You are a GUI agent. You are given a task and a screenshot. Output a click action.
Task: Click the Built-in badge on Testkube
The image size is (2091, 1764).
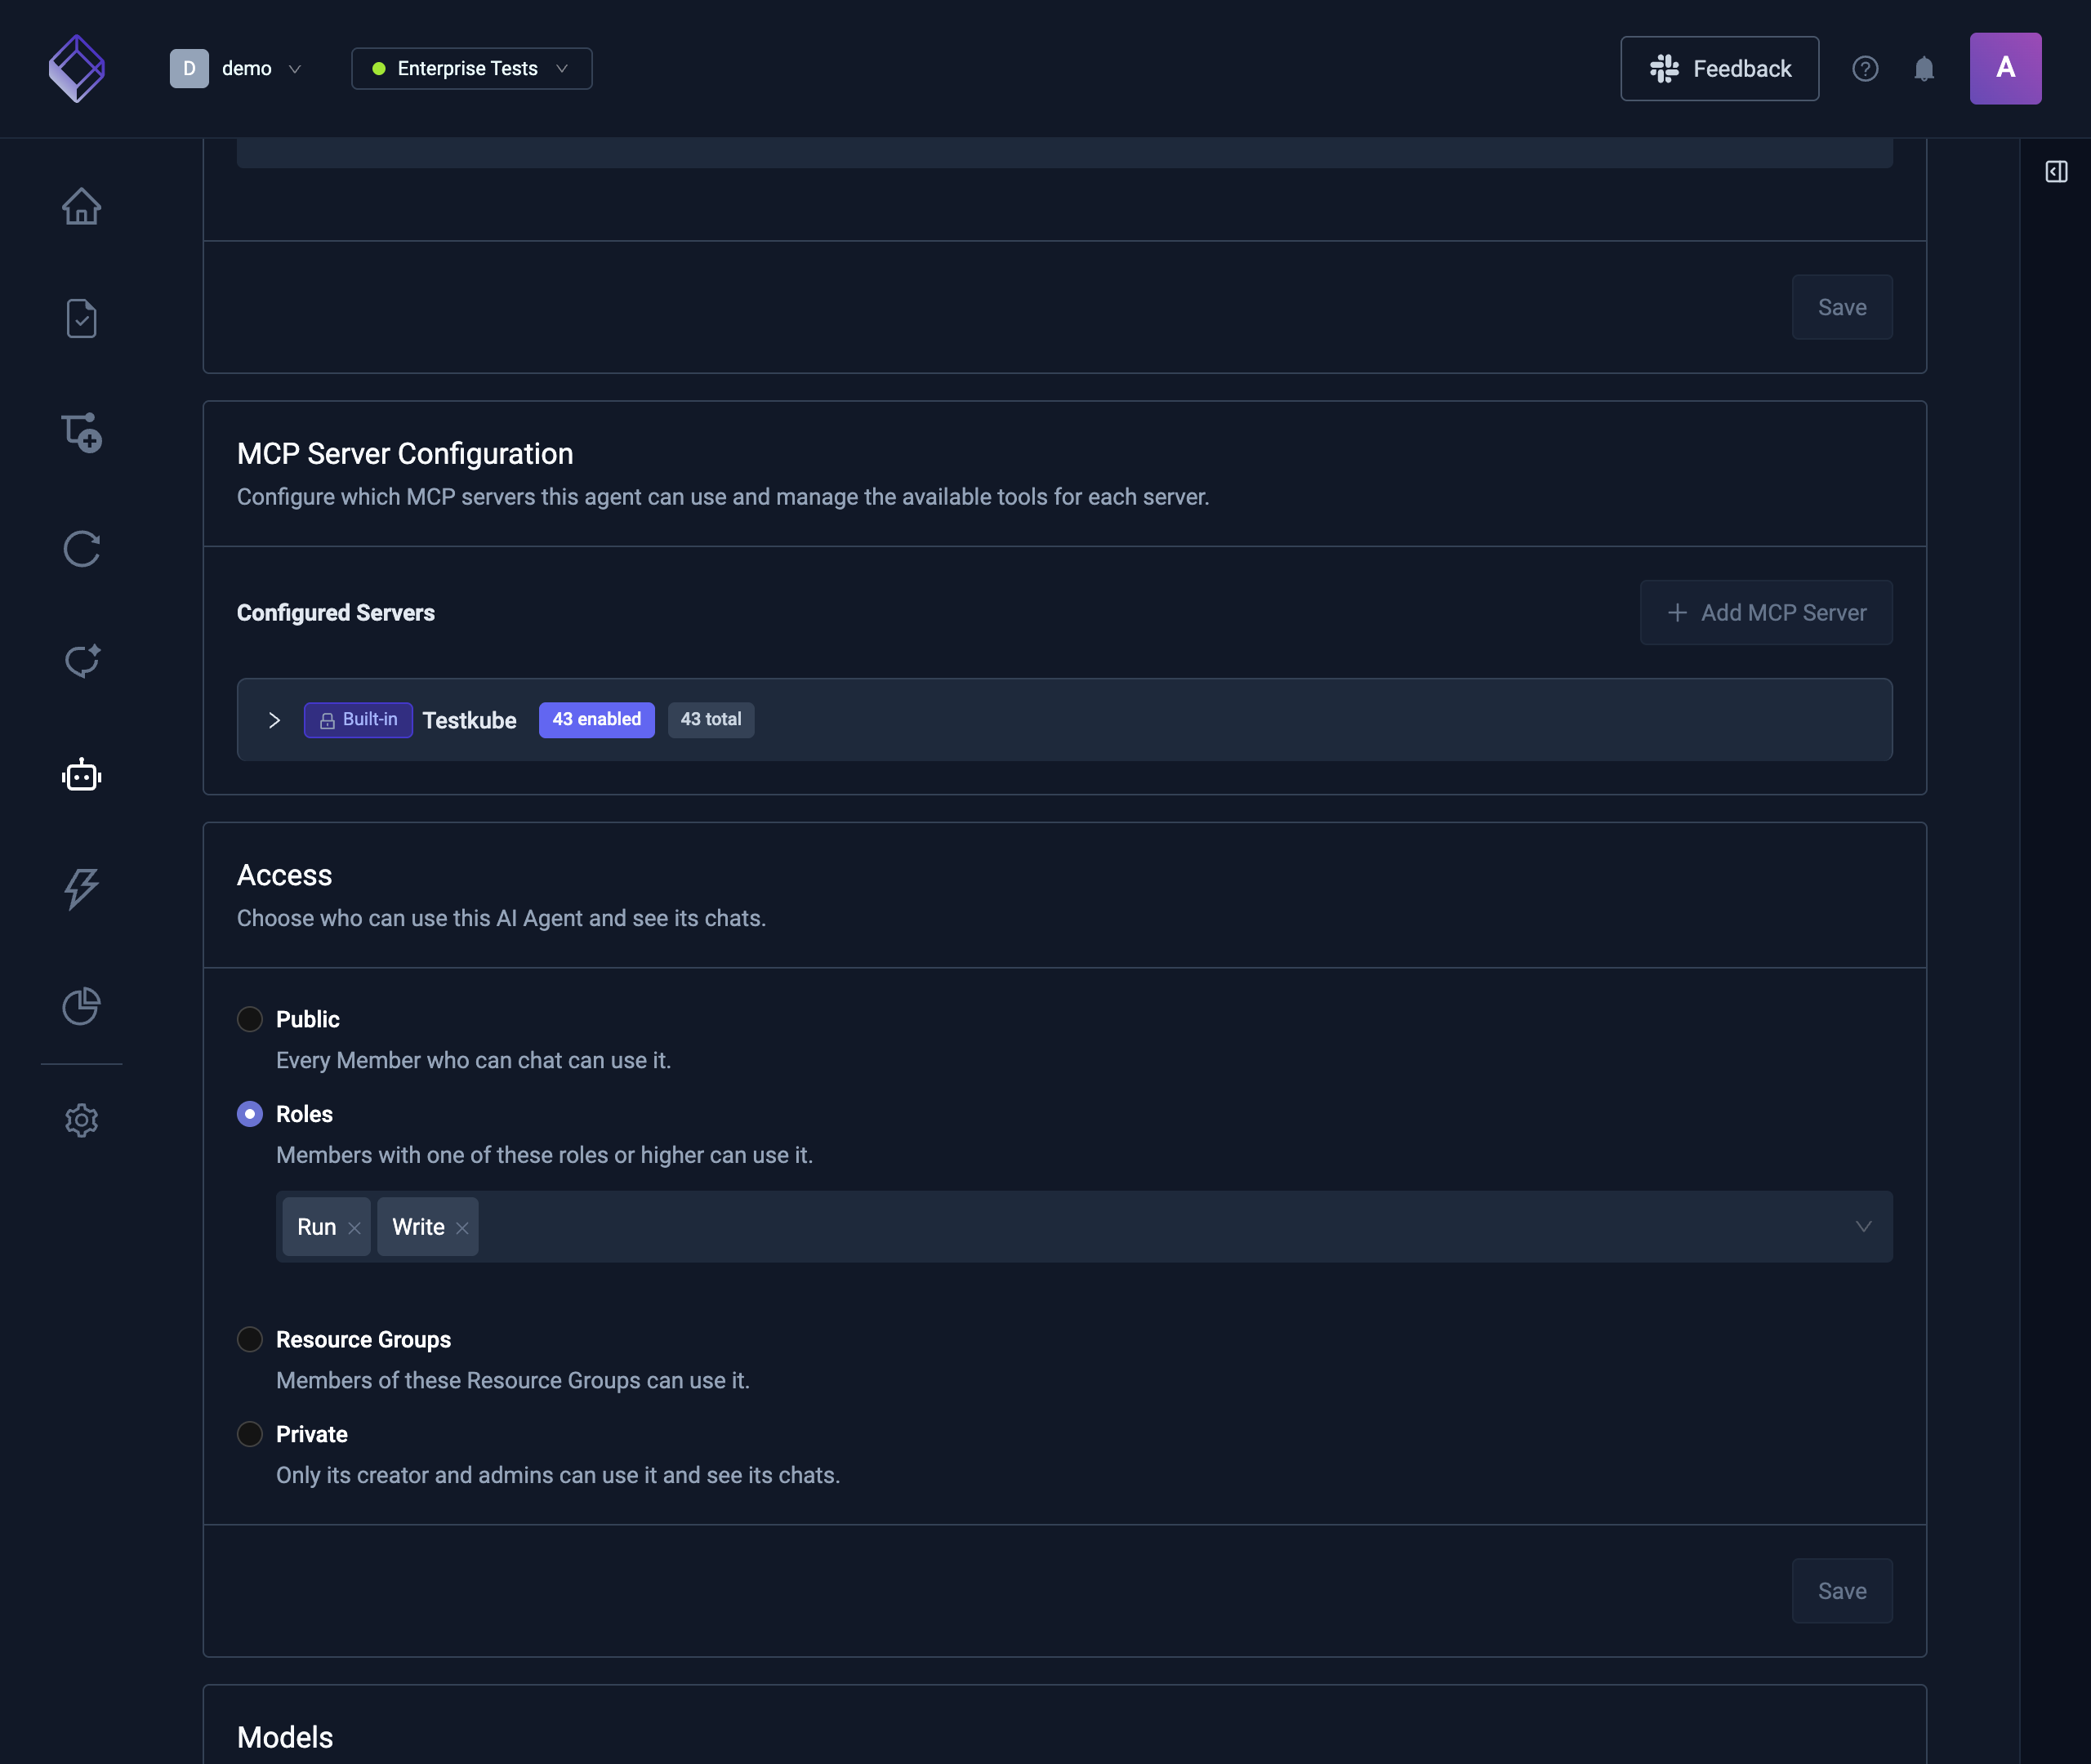(358, 720)
